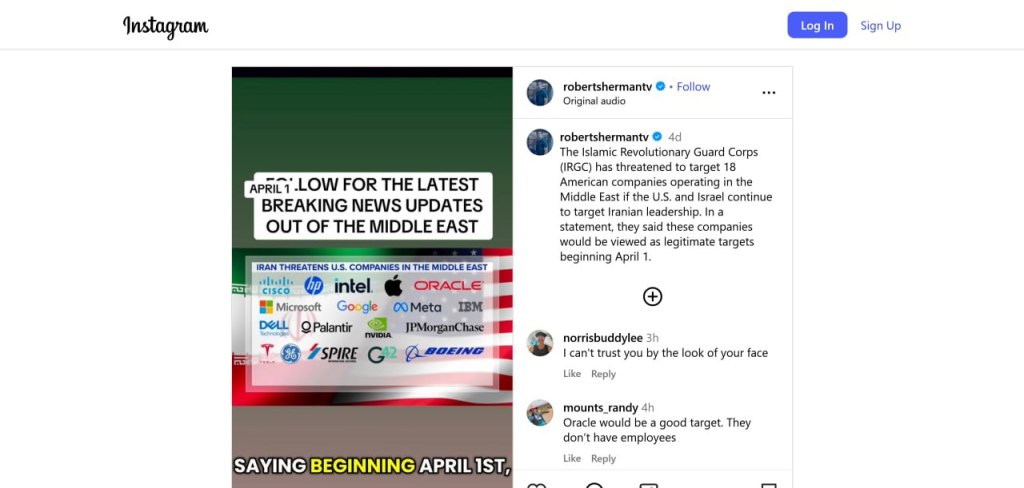Image resolution: width=1024 pixels, height=488 pixels.
Task: Open the Original audio link
Action: coord(594,101)
